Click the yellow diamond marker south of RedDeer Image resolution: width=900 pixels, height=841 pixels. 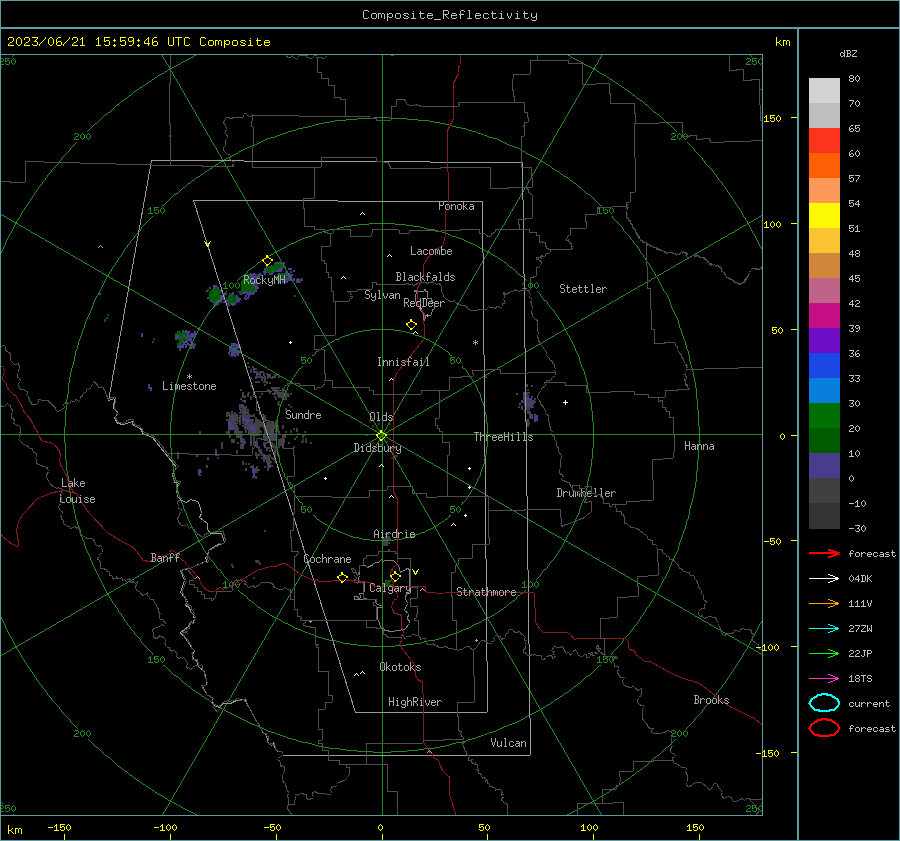[411, 325]
